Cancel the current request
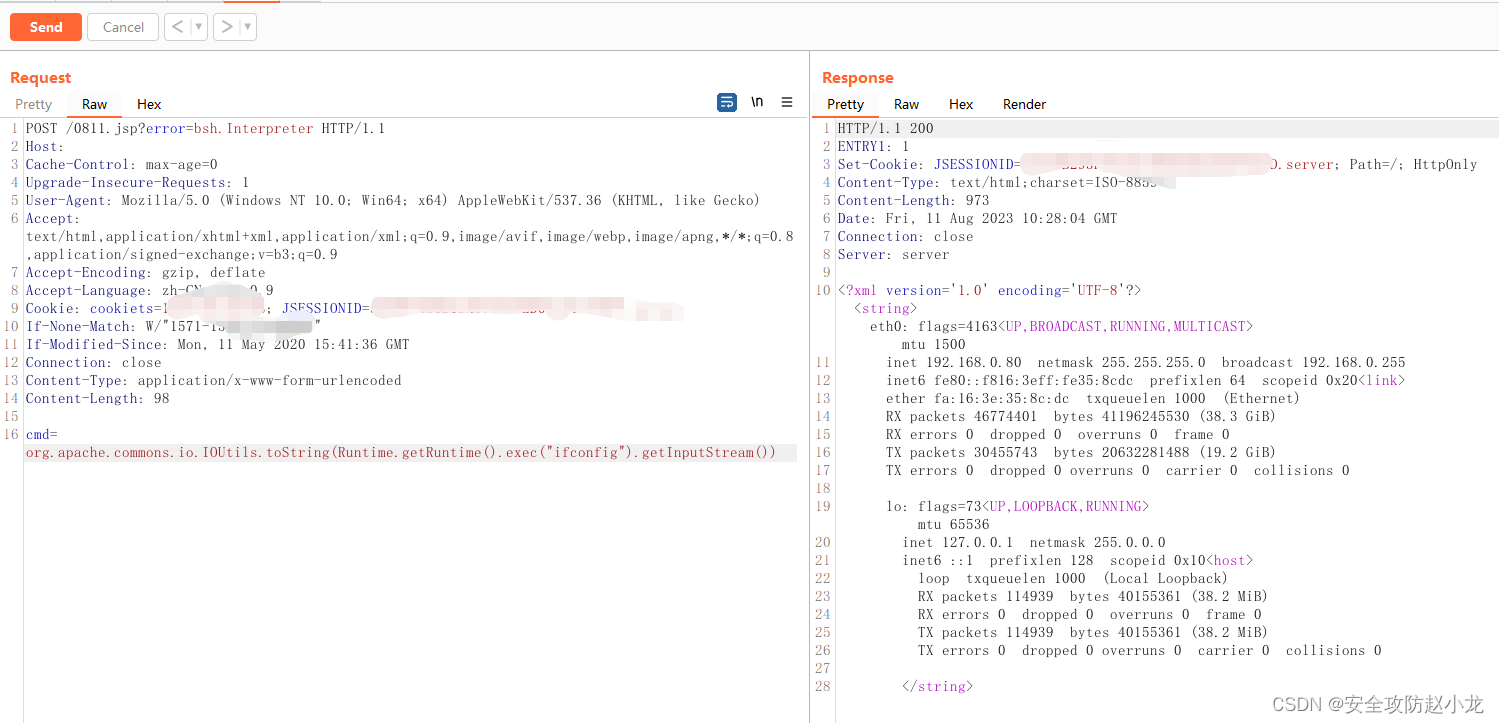The height and width of the screenshot is (723, 1499). tap(123, 27)
